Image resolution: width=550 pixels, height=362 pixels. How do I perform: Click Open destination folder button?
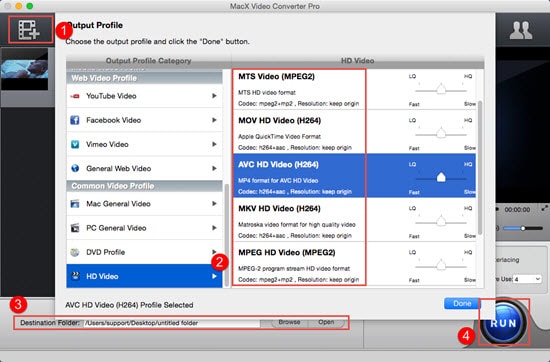pyautogui.click(x=326, y=322)
